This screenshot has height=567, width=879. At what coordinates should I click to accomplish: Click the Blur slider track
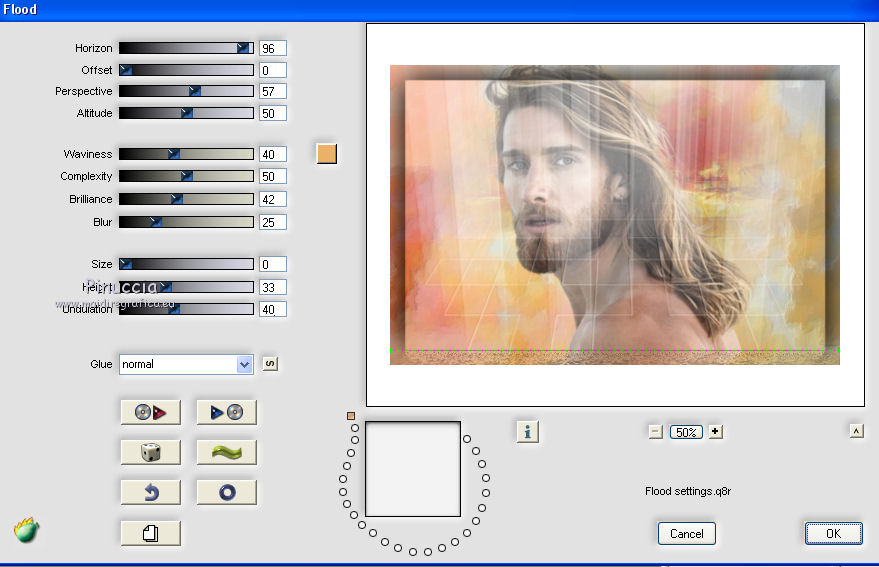(186, 222)
